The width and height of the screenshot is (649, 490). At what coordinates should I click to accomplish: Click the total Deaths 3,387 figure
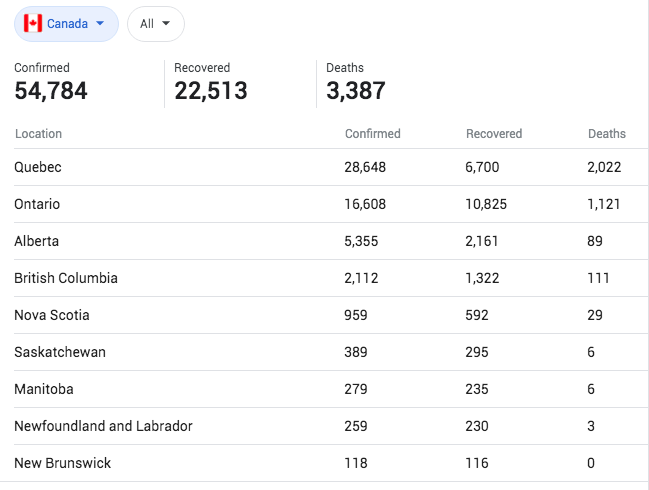[x=355, y=91]
